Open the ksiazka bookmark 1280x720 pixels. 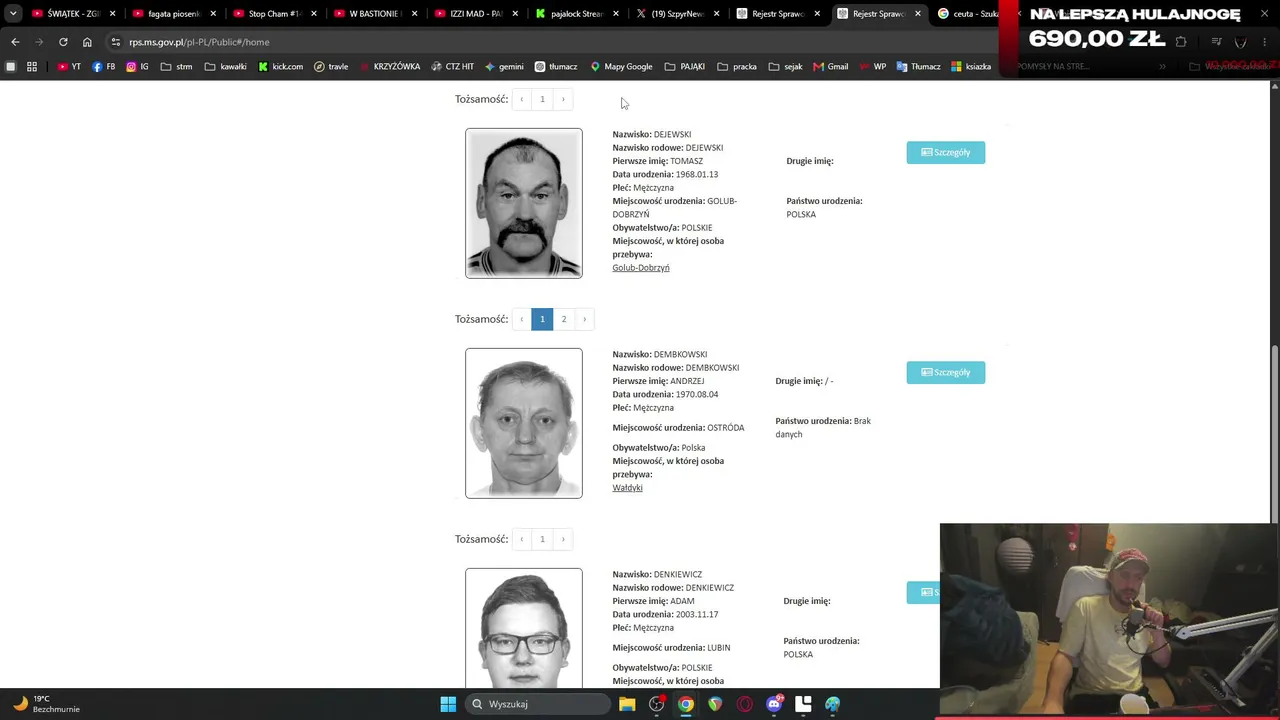click(971, 66)
